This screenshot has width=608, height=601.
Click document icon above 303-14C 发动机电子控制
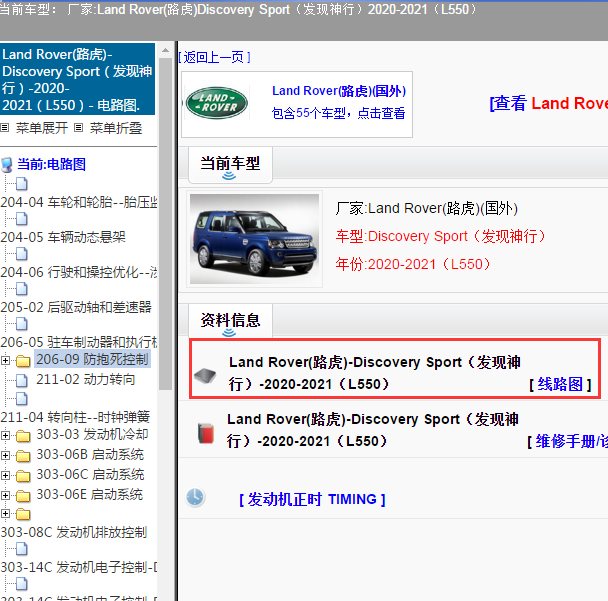[21, 549]
